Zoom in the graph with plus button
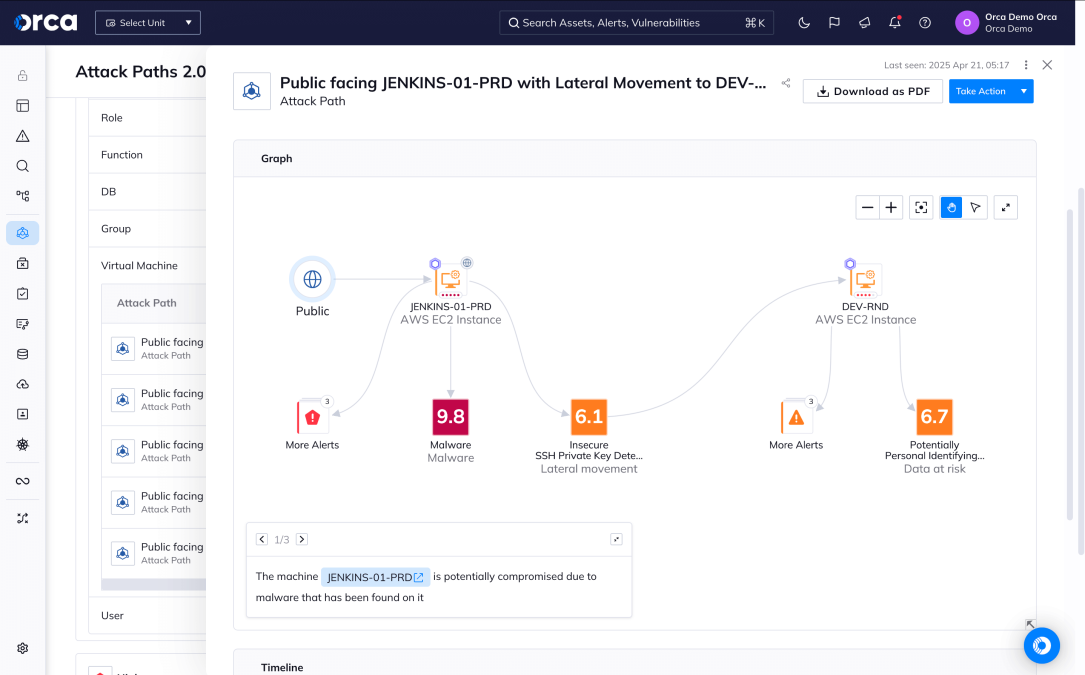The image size is (1085, 675). pyautogui.click(x=892, y=208)
